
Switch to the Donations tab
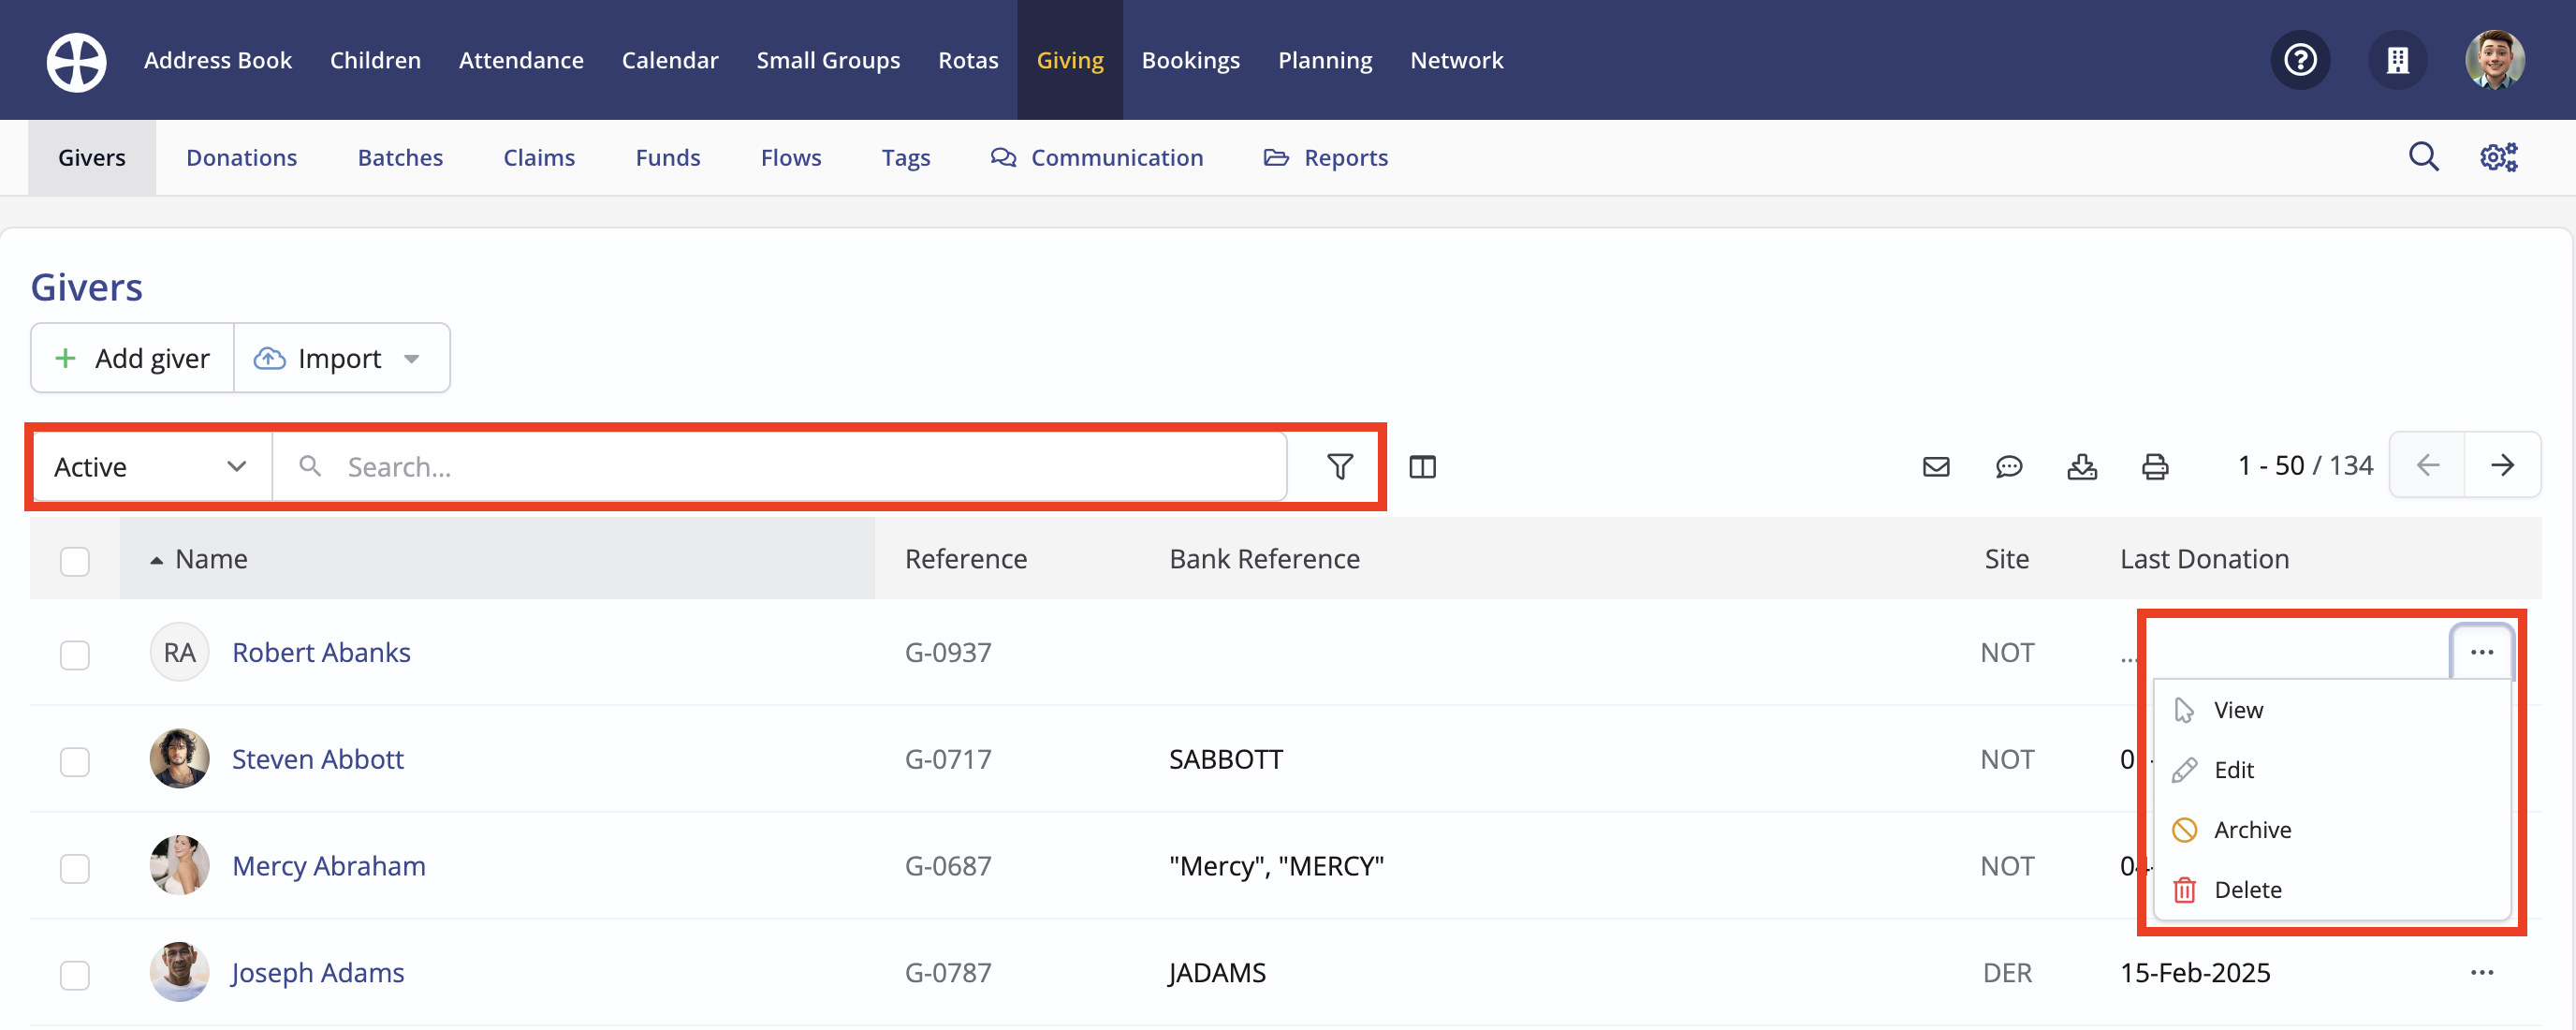[x=241, y=157]
